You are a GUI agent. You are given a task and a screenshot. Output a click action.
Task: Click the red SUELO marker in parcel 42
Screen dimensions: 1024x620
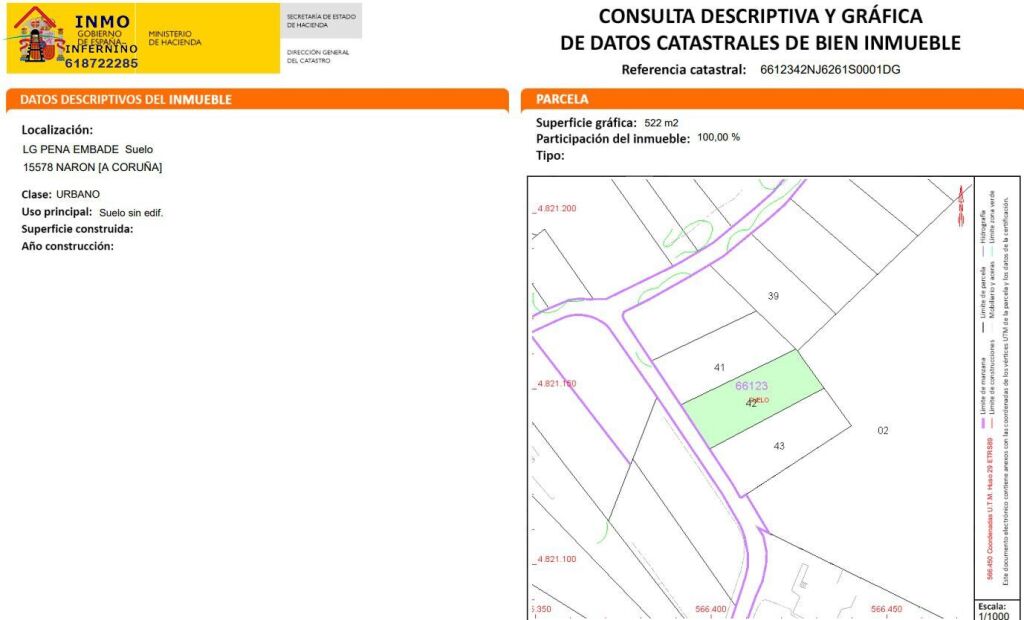coord(759,400)
